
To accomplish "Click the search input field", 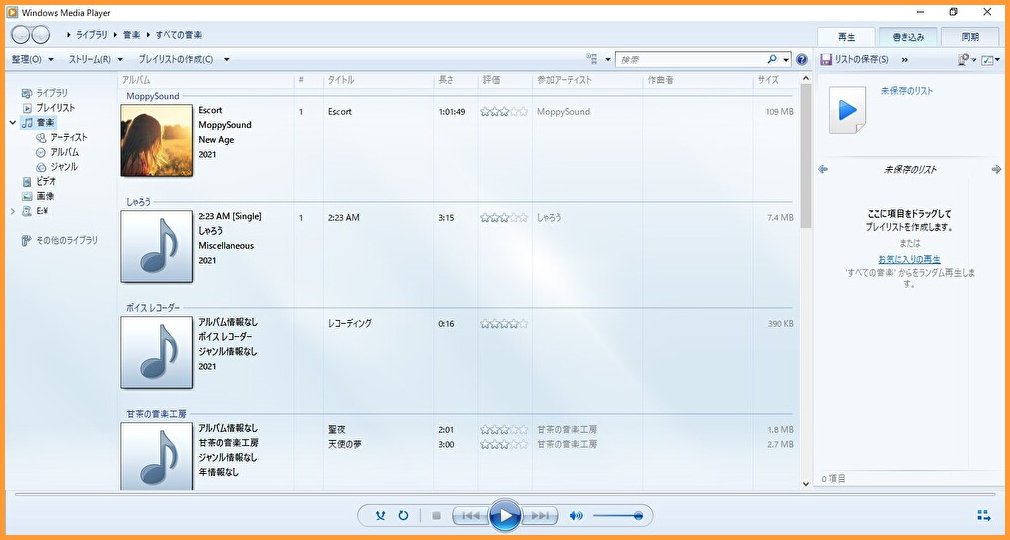I will (x=691, y=59).
